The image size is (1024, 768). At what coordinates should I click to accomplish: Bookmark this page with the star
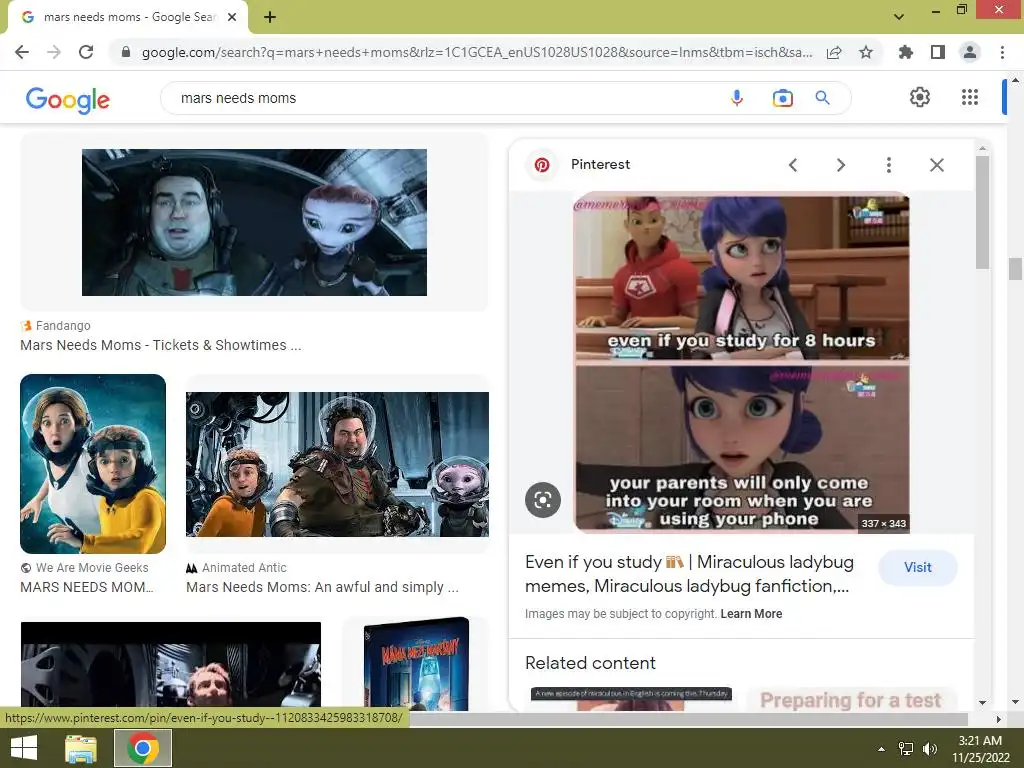pos(866,52)
